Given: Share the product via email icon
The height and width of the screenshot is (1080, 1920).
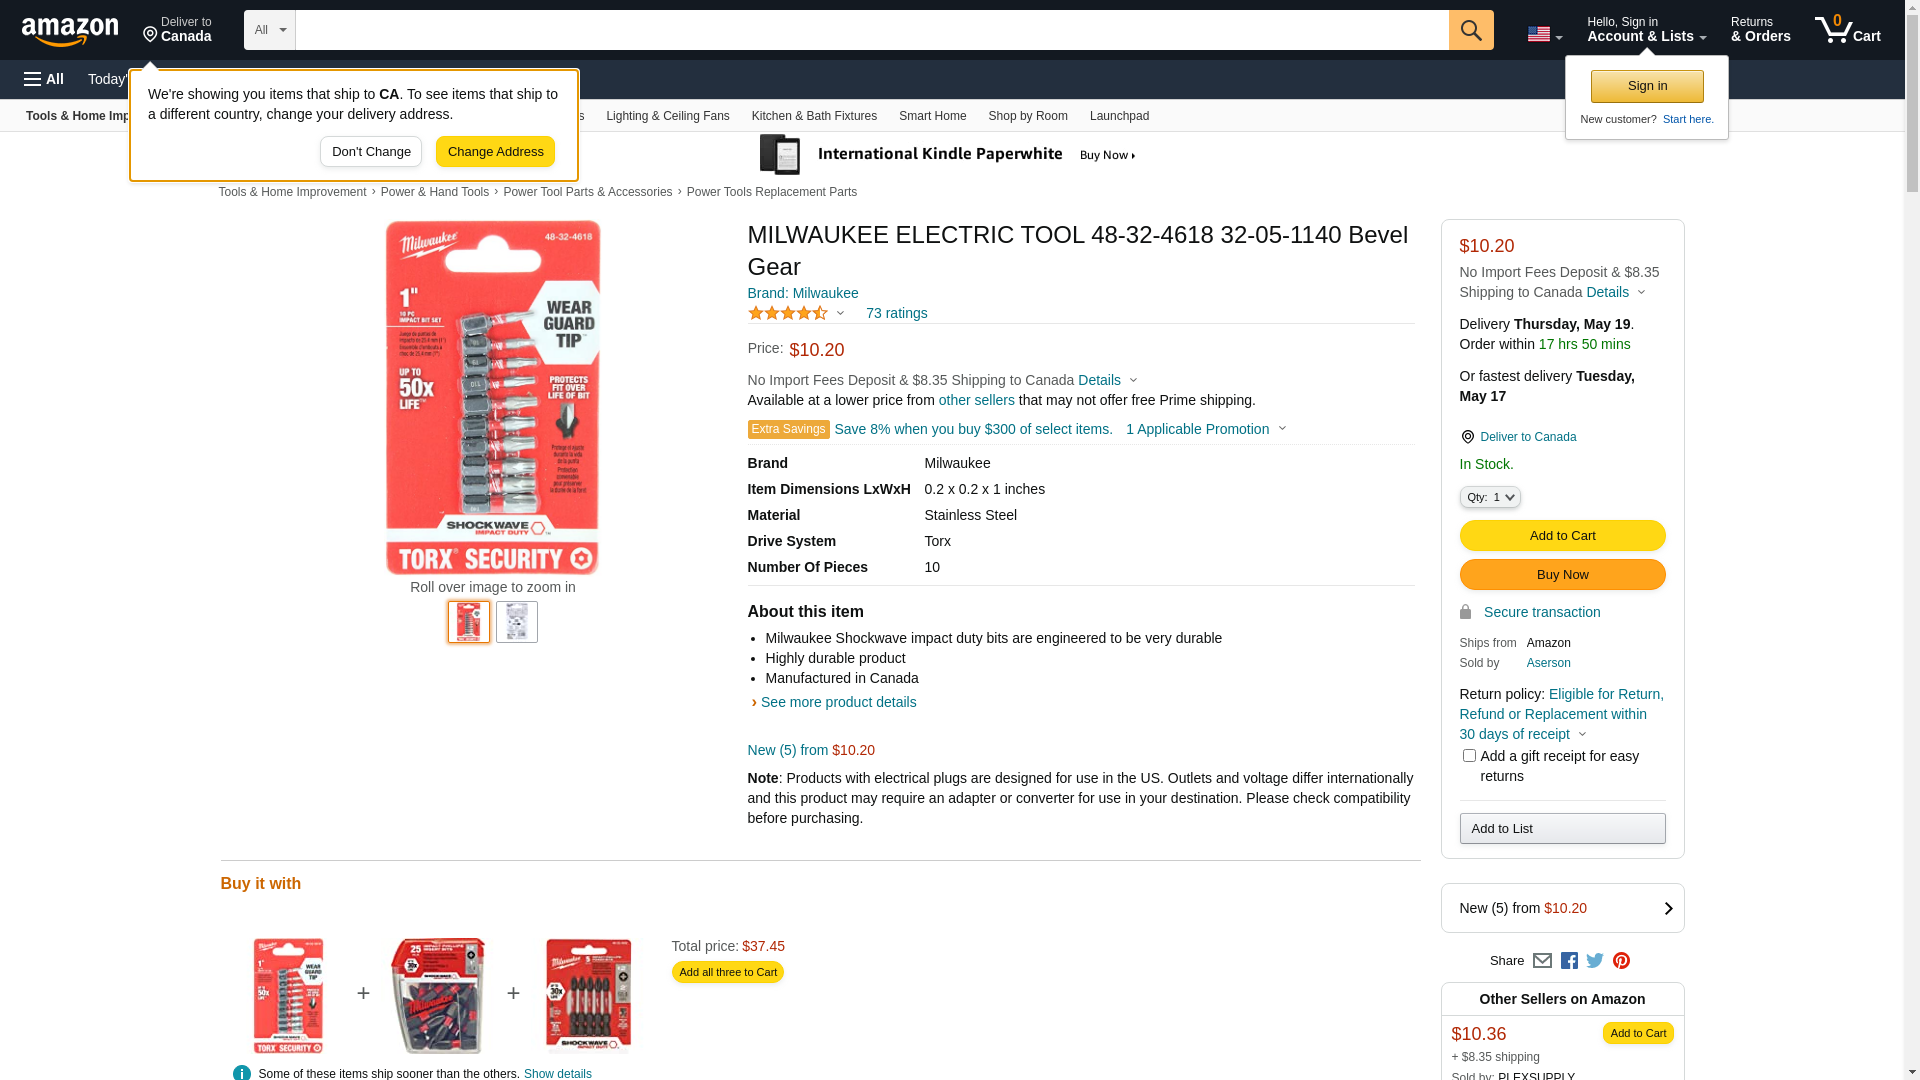Looking at the screenshot, I should pos(1542,961).
